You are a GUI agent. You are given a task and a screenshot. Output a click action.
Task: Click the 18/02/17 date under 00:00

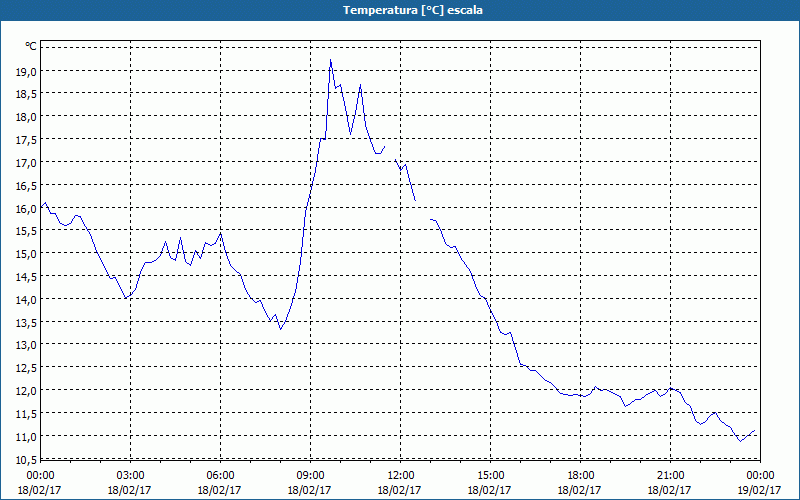[40, 490]
